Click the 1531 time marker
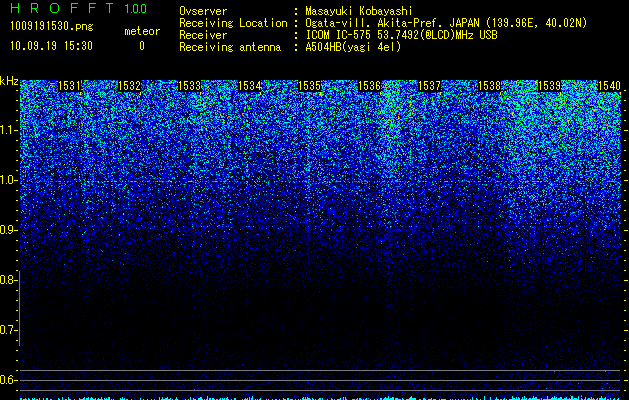 tap(69, 86)
